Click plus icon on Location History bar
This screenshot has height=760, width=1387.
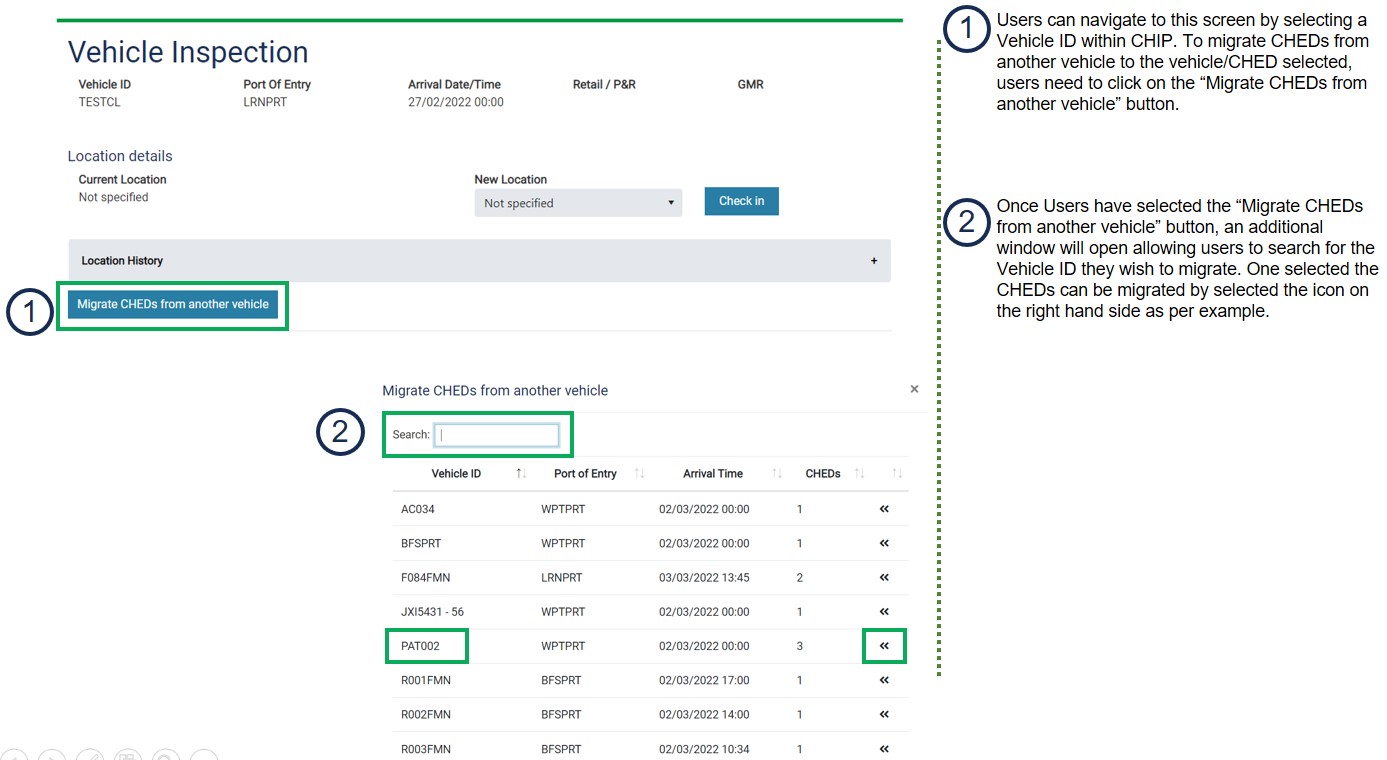tap(874, 261)
